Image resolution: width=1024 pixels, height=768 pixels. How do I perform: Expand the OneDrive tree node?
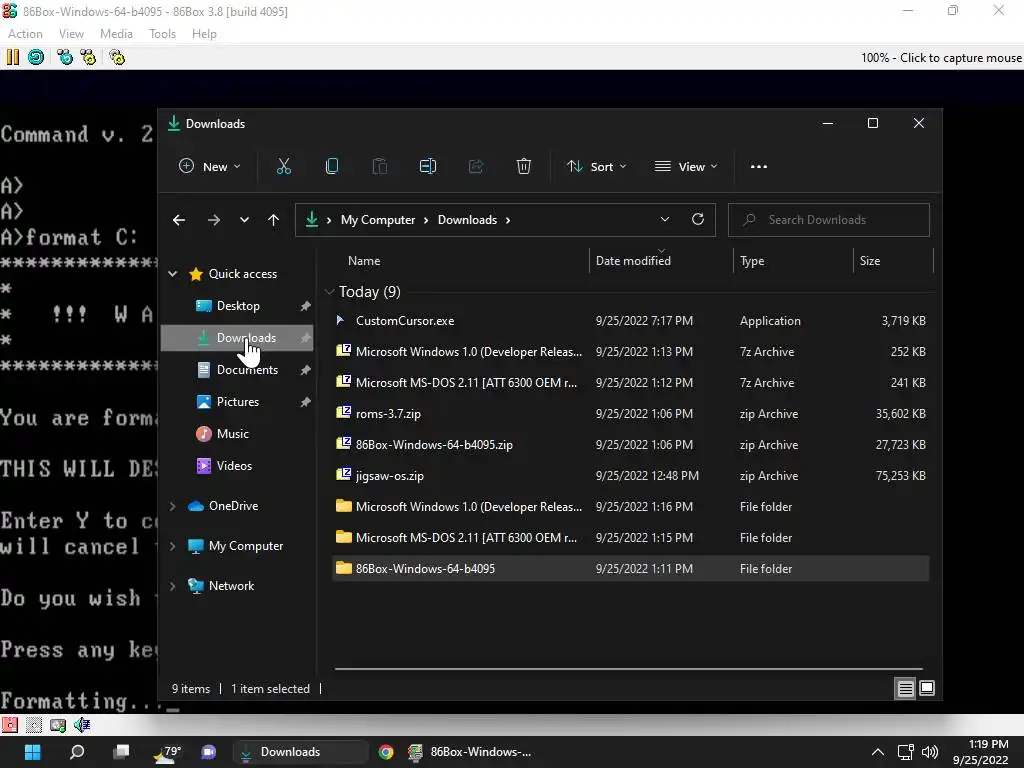[172, 506]
